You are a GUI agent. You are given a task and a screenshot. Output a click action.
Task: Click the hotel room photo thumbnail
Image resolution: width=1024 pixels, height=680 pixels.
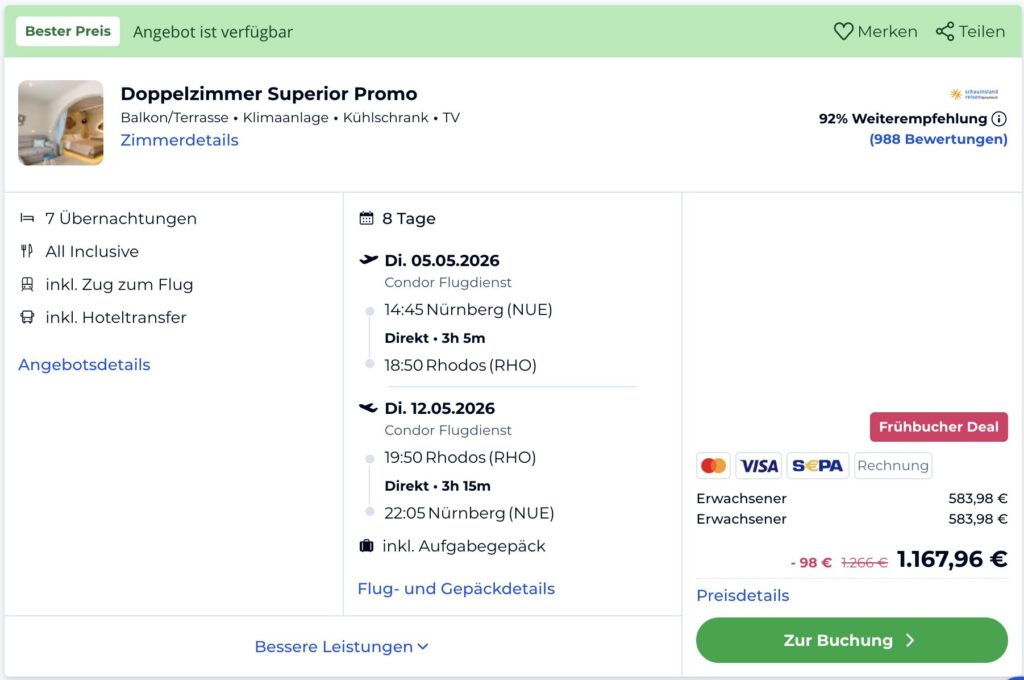(60, 122)
